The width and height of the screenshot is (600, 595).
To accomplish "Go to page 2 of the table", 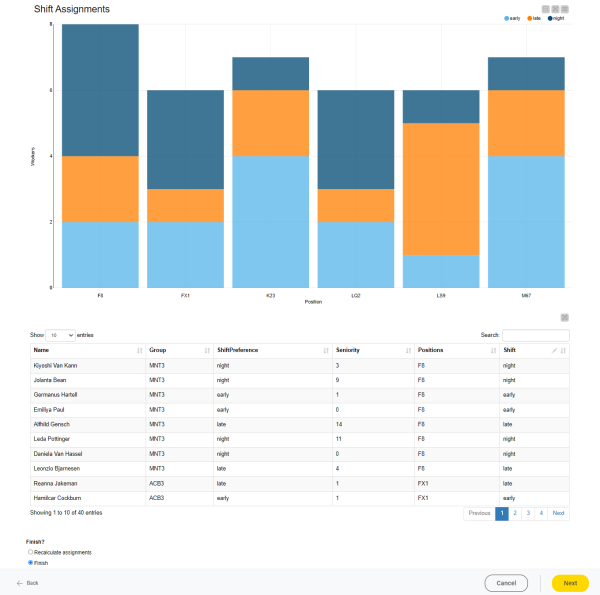I will pos(515,513).
